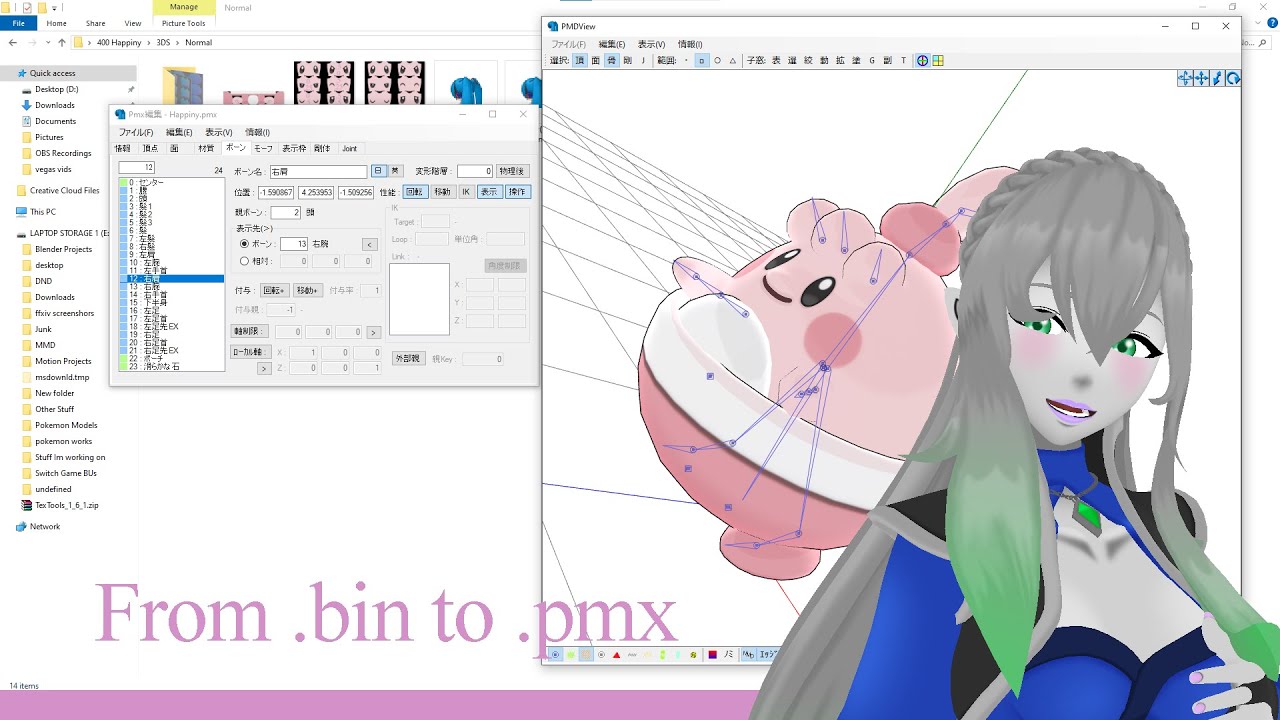
Task: Select the 相対 display-target radio button
Action: (245, 261)
